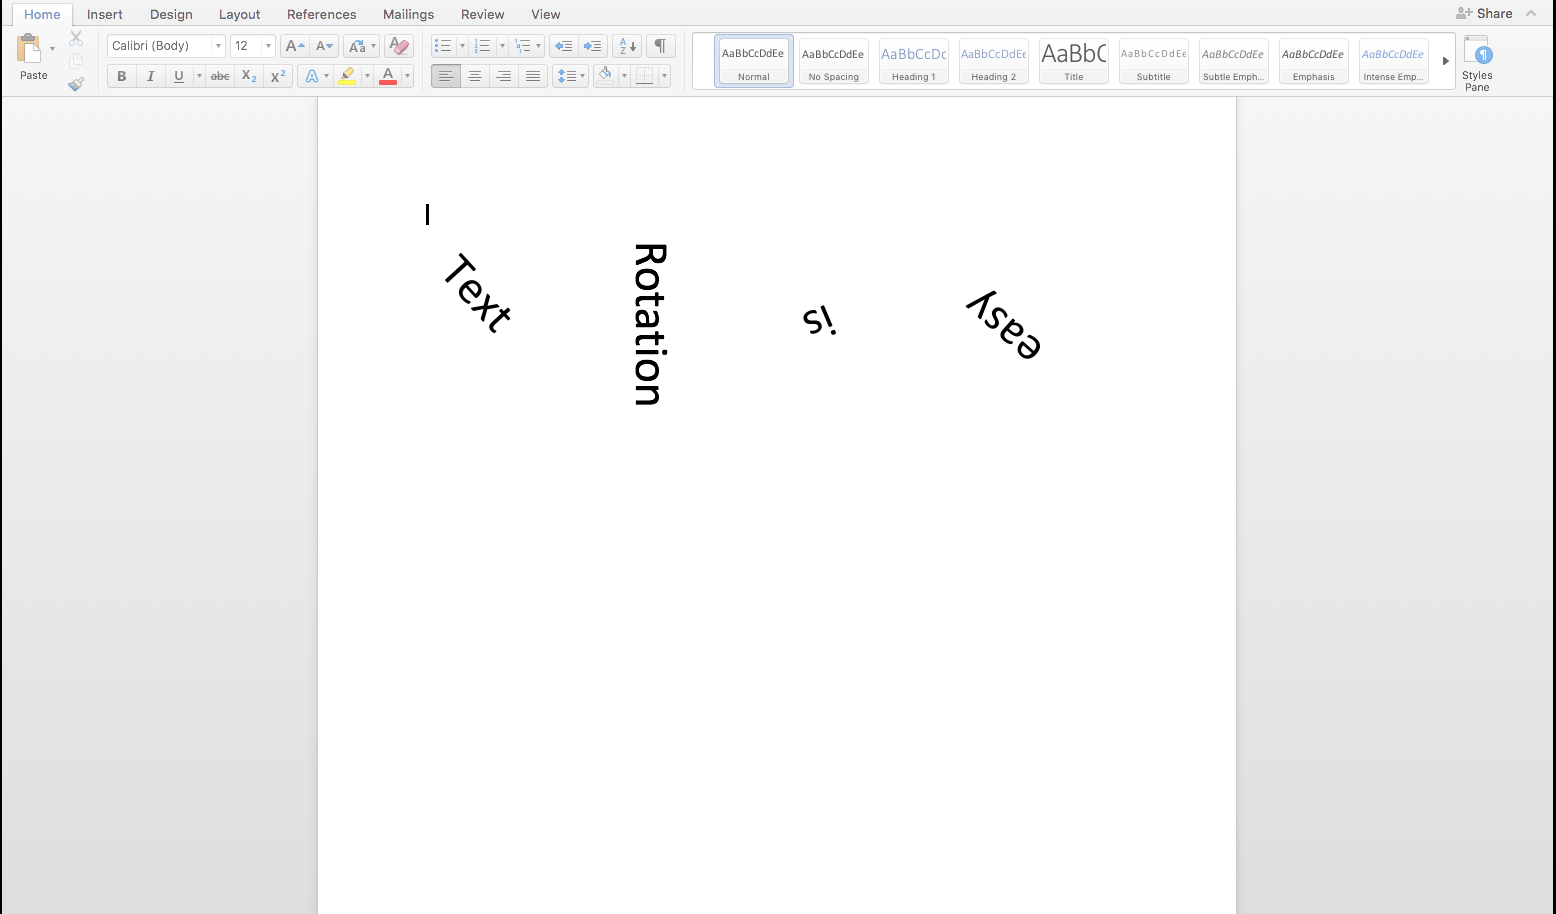Image resolution: width=1556 pixels, height=914 pixels.
Task: Apply the Heading 1 style
Action: pyautogui.click(x=913, y=60)
